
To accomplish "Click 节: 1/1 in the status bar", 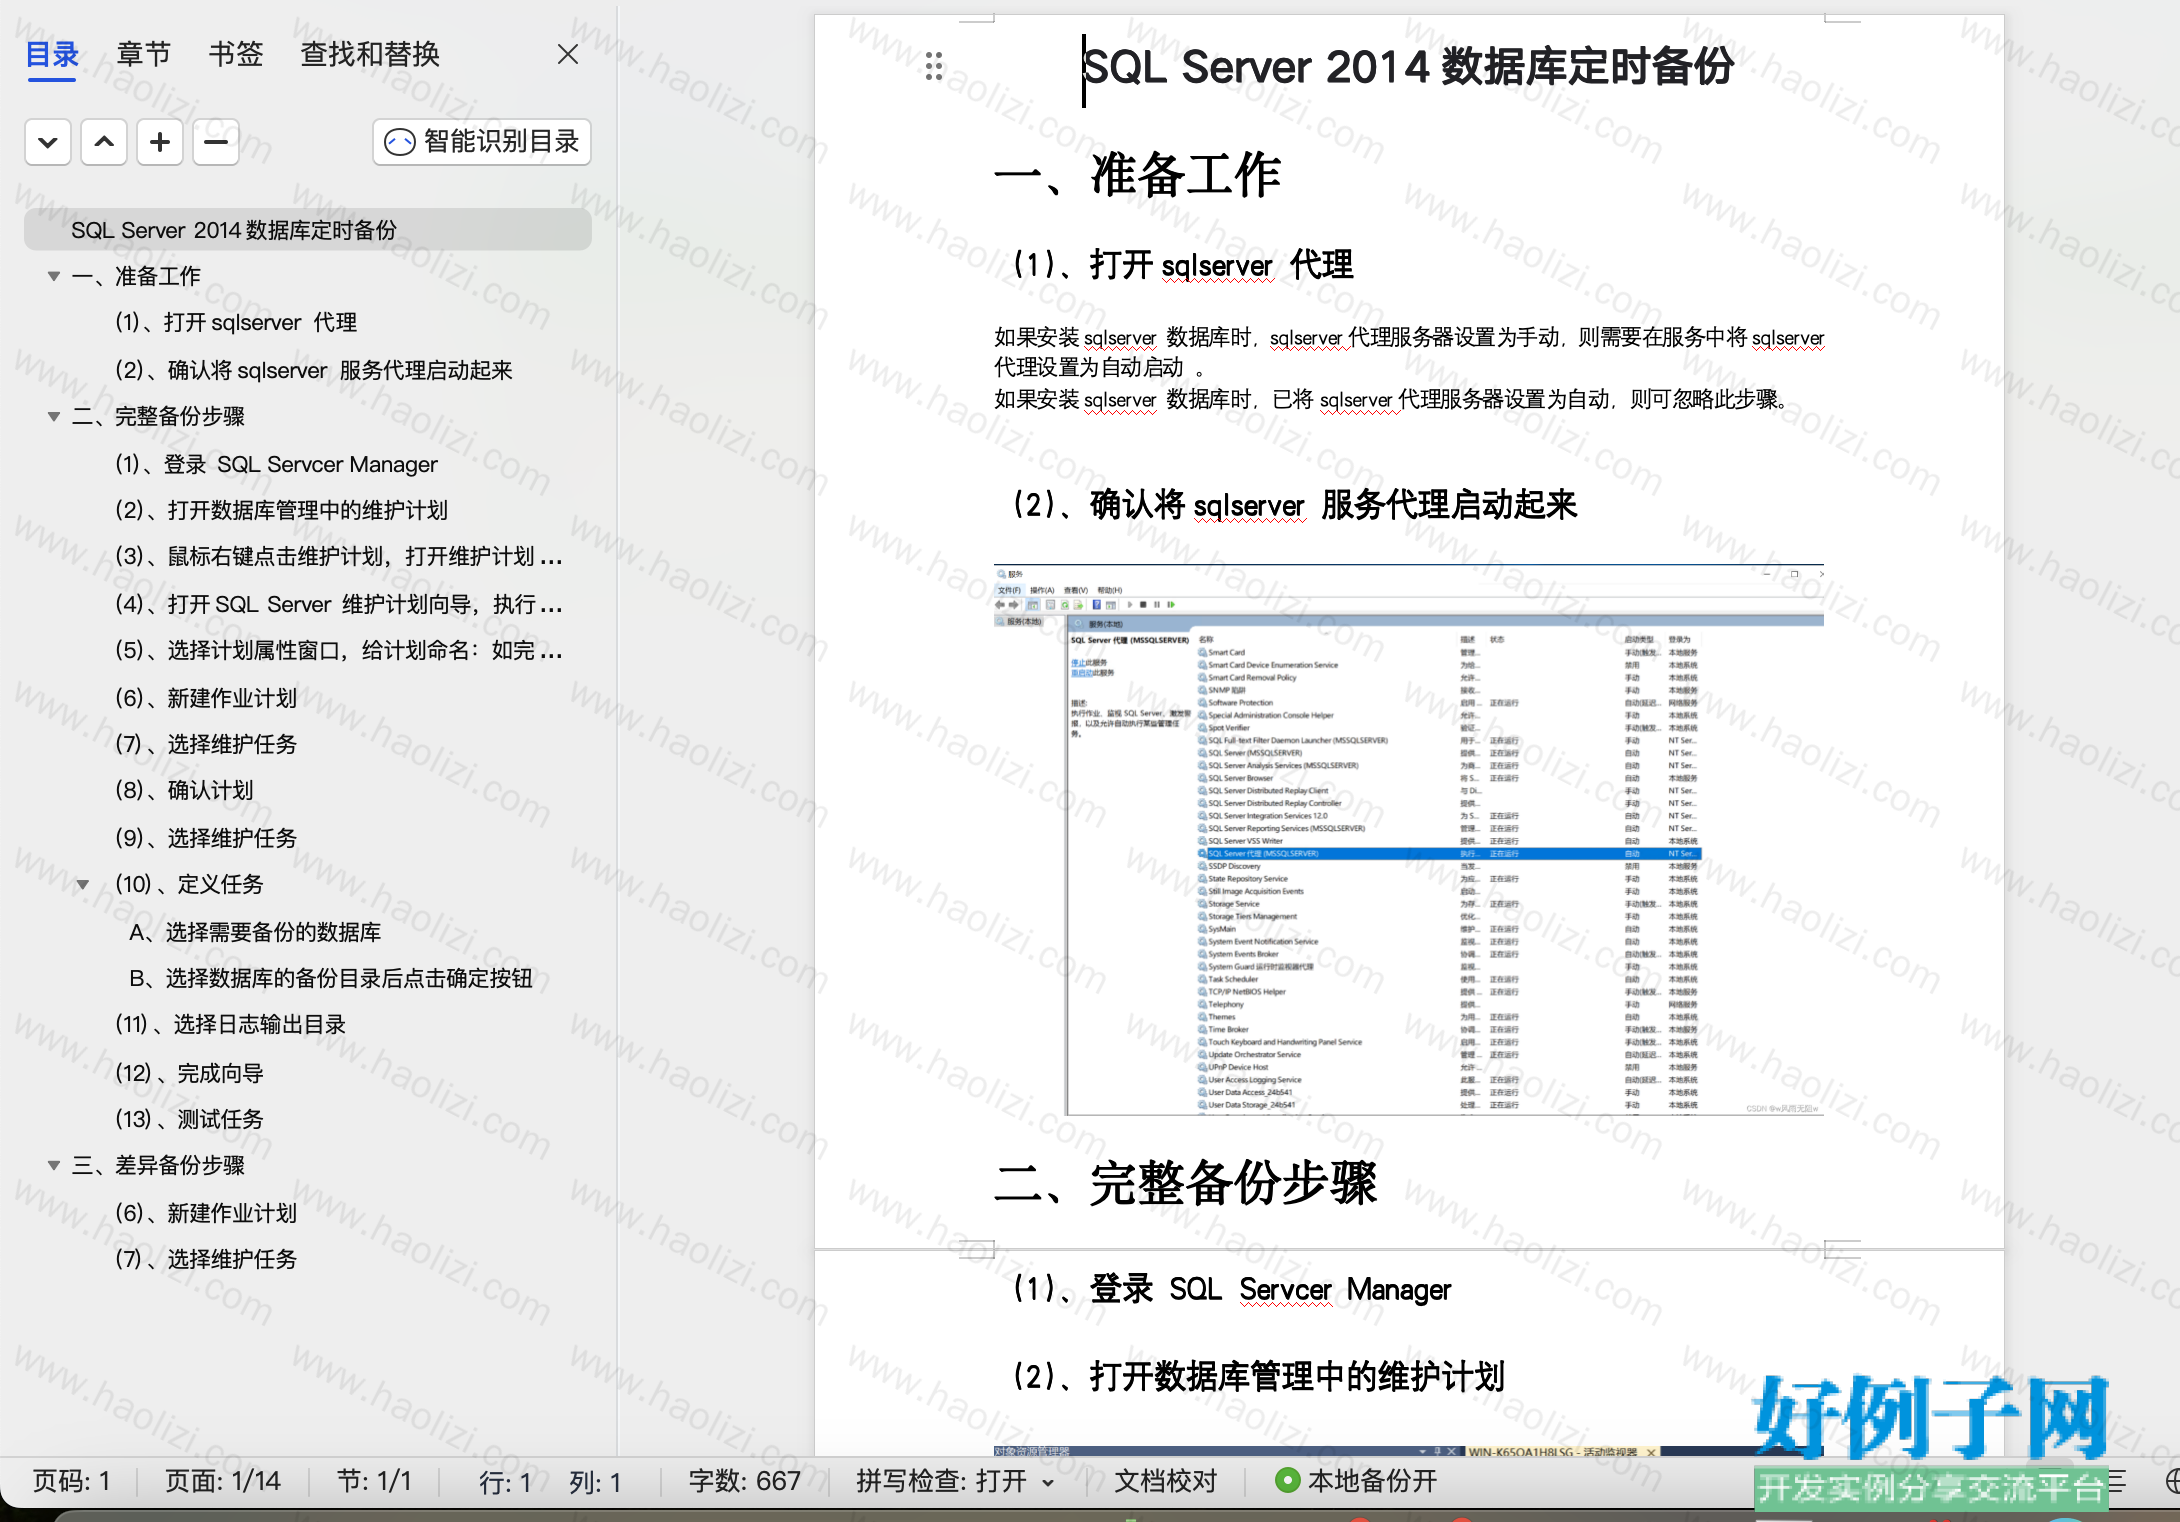I will tap(375, 1481).
